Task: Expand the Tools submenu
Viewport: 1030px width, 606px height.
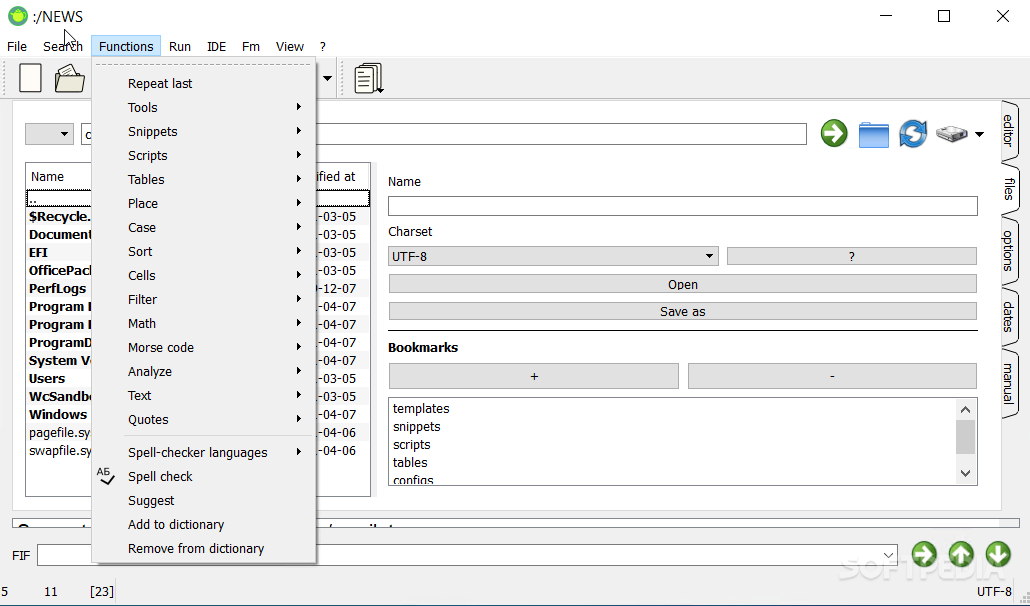Action: [204, 107]
